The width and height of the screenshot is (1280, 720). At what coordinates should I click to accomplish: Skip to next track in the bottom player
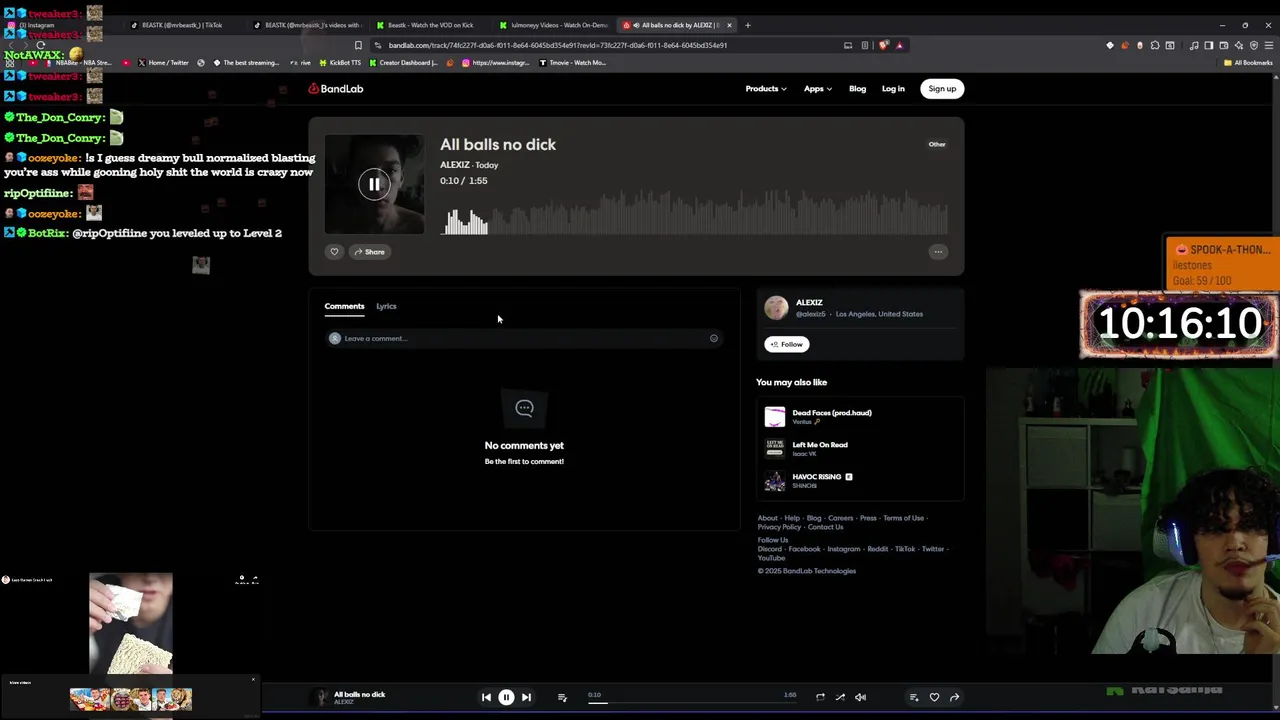coord(526,697)
